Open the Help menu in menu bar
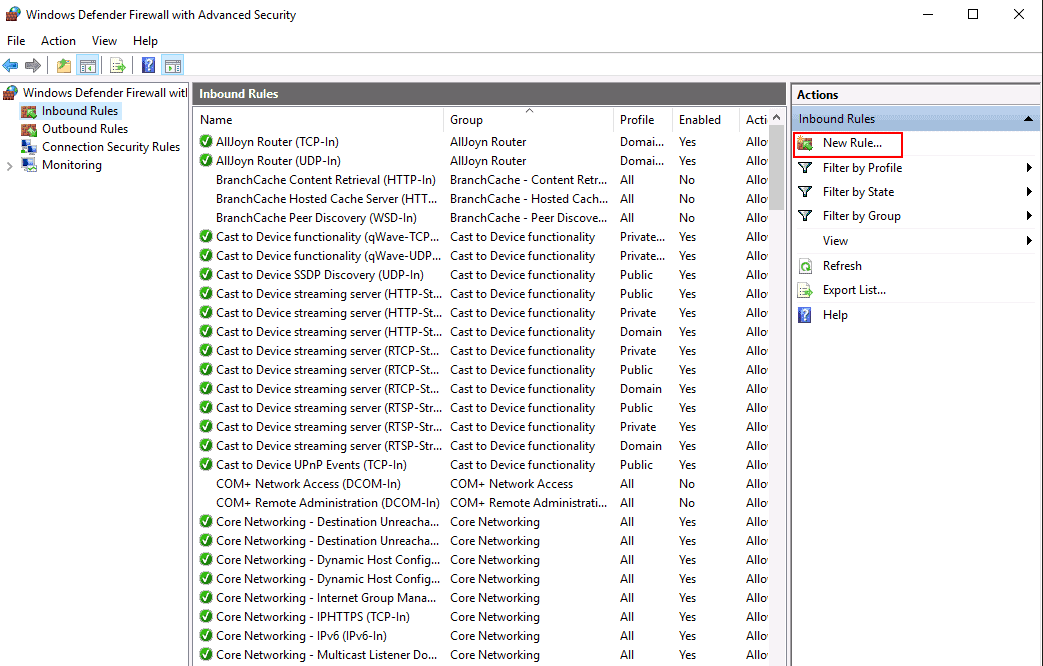This screenshot has width=1043, height=666. [145, 41]
